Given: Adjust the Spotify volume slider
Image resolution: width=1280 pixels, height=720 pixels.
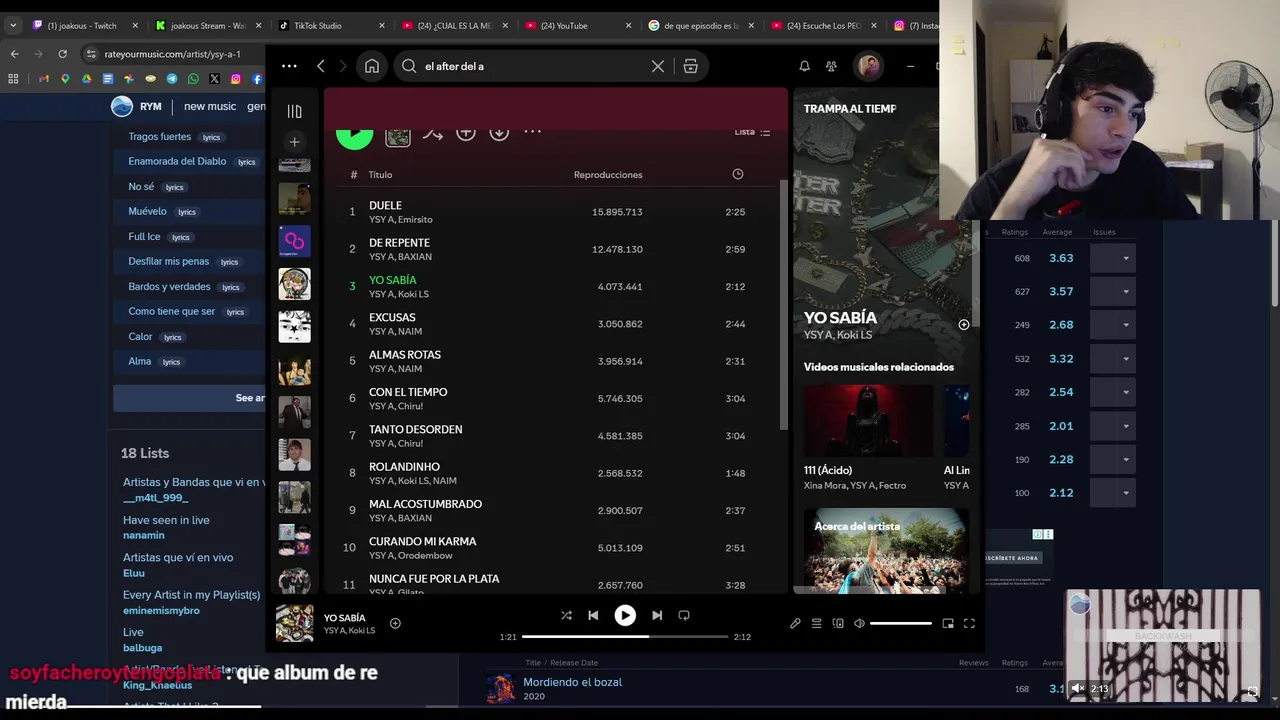Looking at the screenshot, I should pyautogui.click(x=901, y=623).
